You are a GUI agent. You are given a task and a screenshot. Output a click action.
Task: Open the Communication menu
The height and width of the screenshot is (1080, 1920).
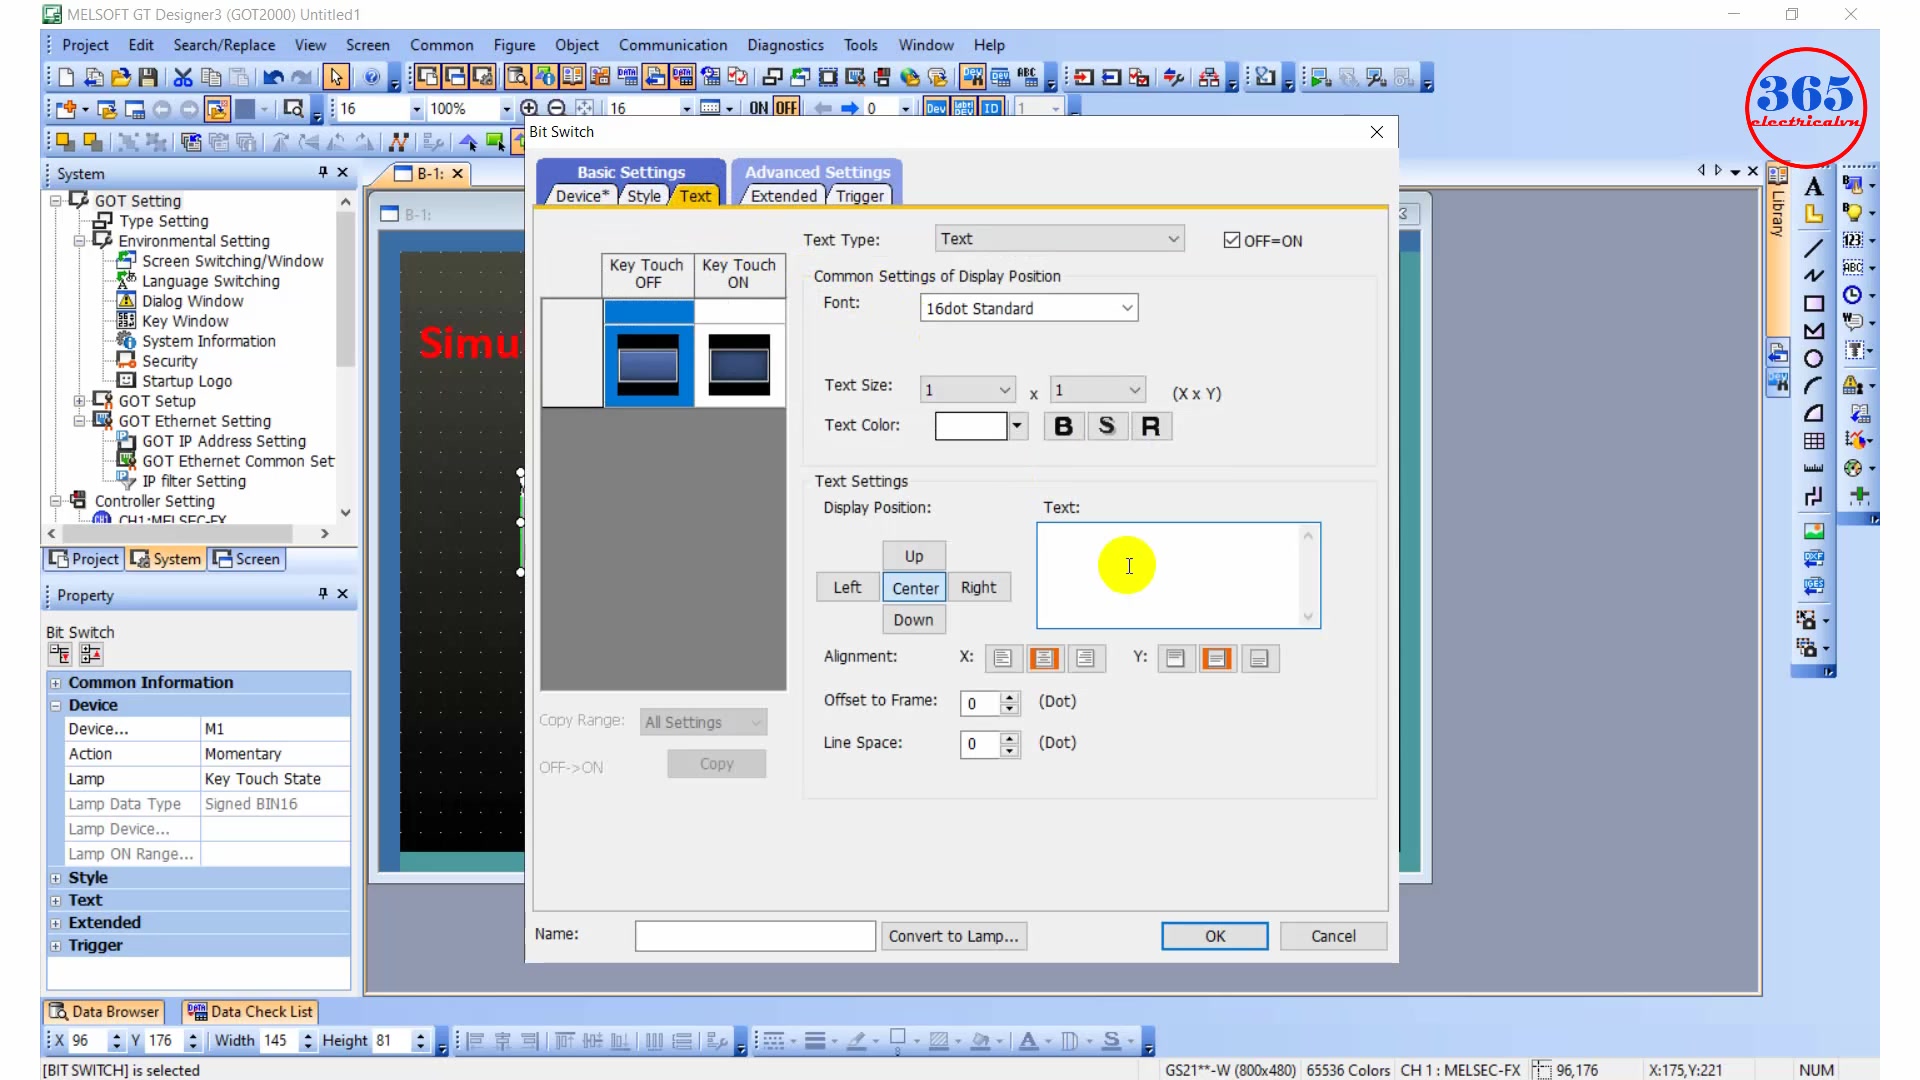tap(673, 45)
